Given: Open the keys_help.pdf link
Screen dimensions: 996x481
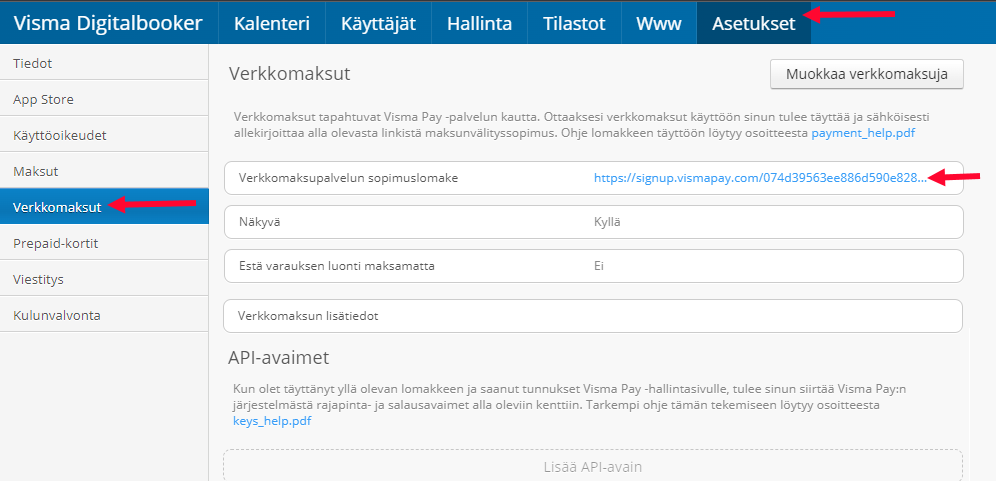Looking at the screenshot, I should pos(272,421).
